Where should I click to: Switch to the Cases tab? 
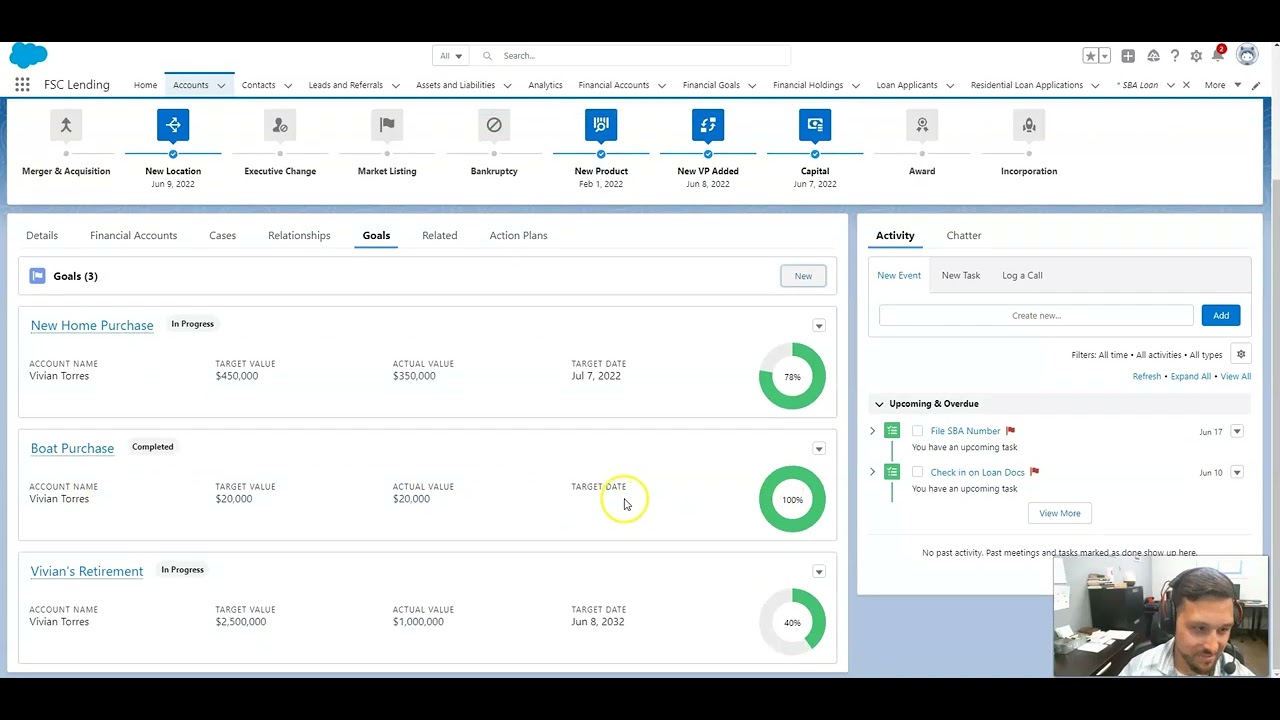pyautogui.click(x=222, y=235)
